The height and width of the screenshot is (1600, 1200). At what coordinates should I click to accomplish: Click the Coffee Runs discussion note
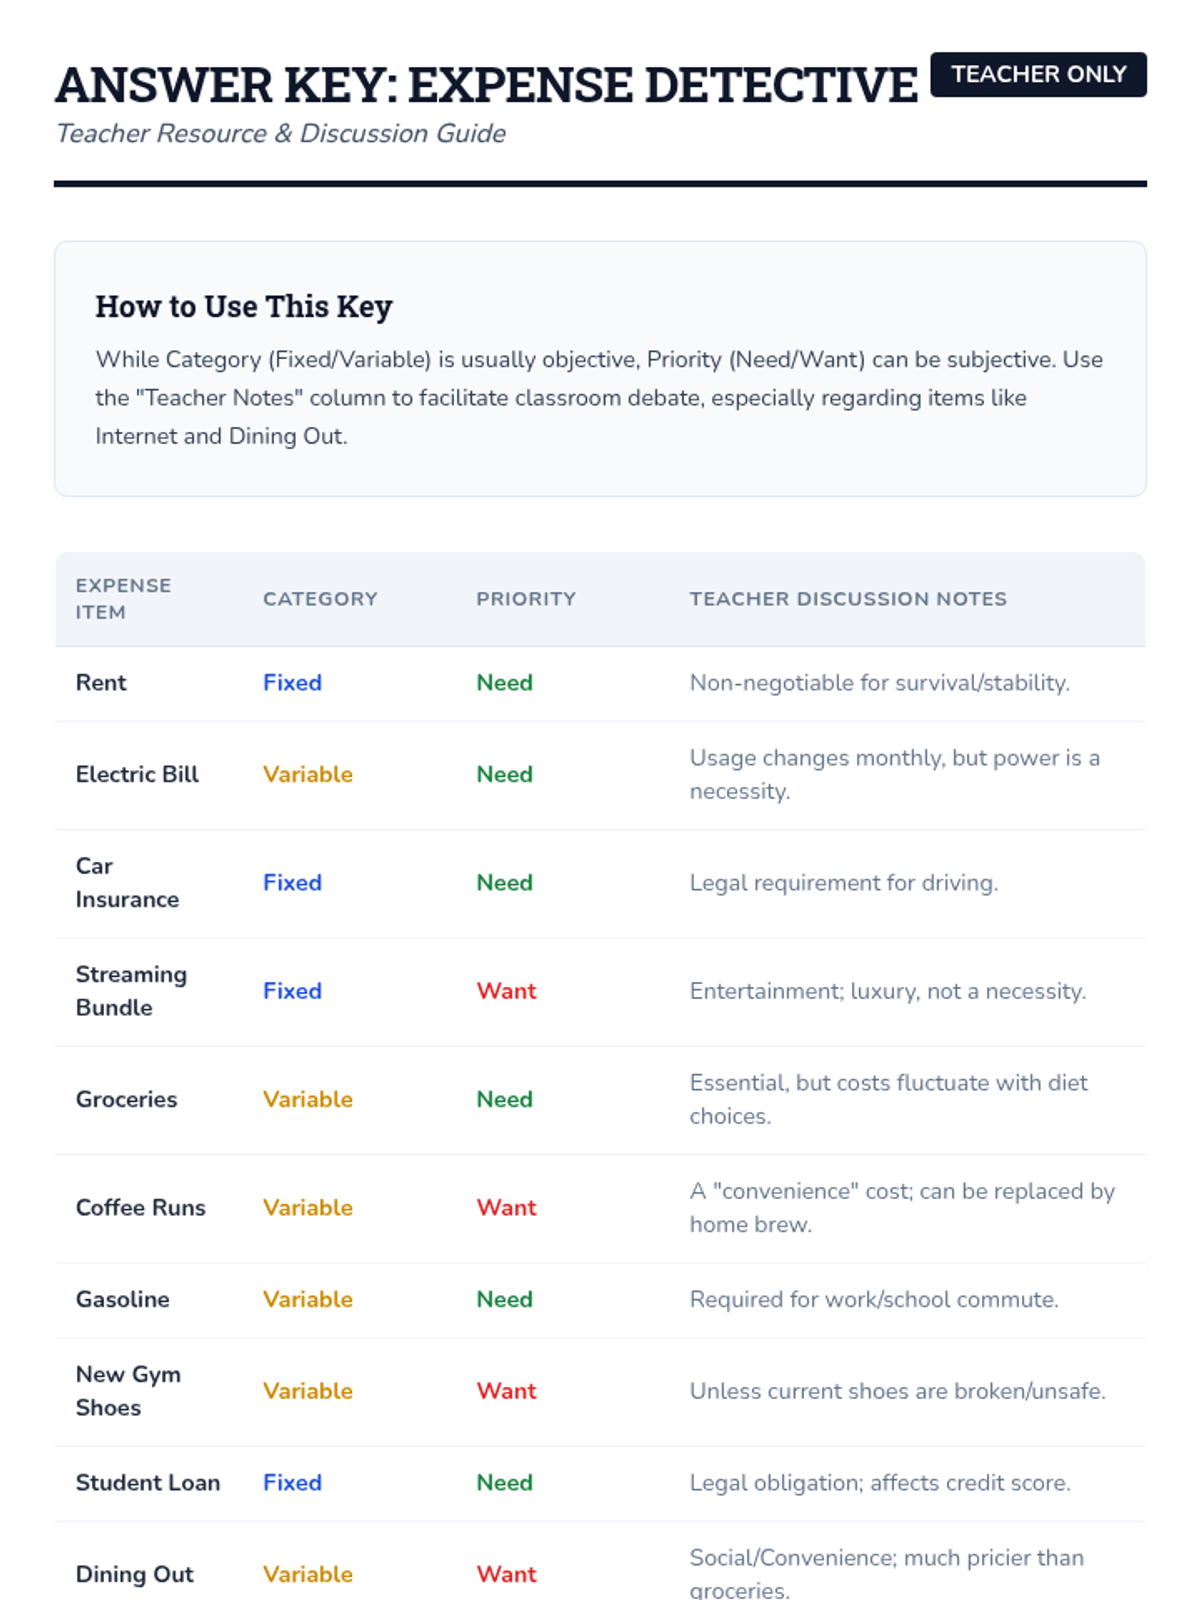click(901, 1207)
